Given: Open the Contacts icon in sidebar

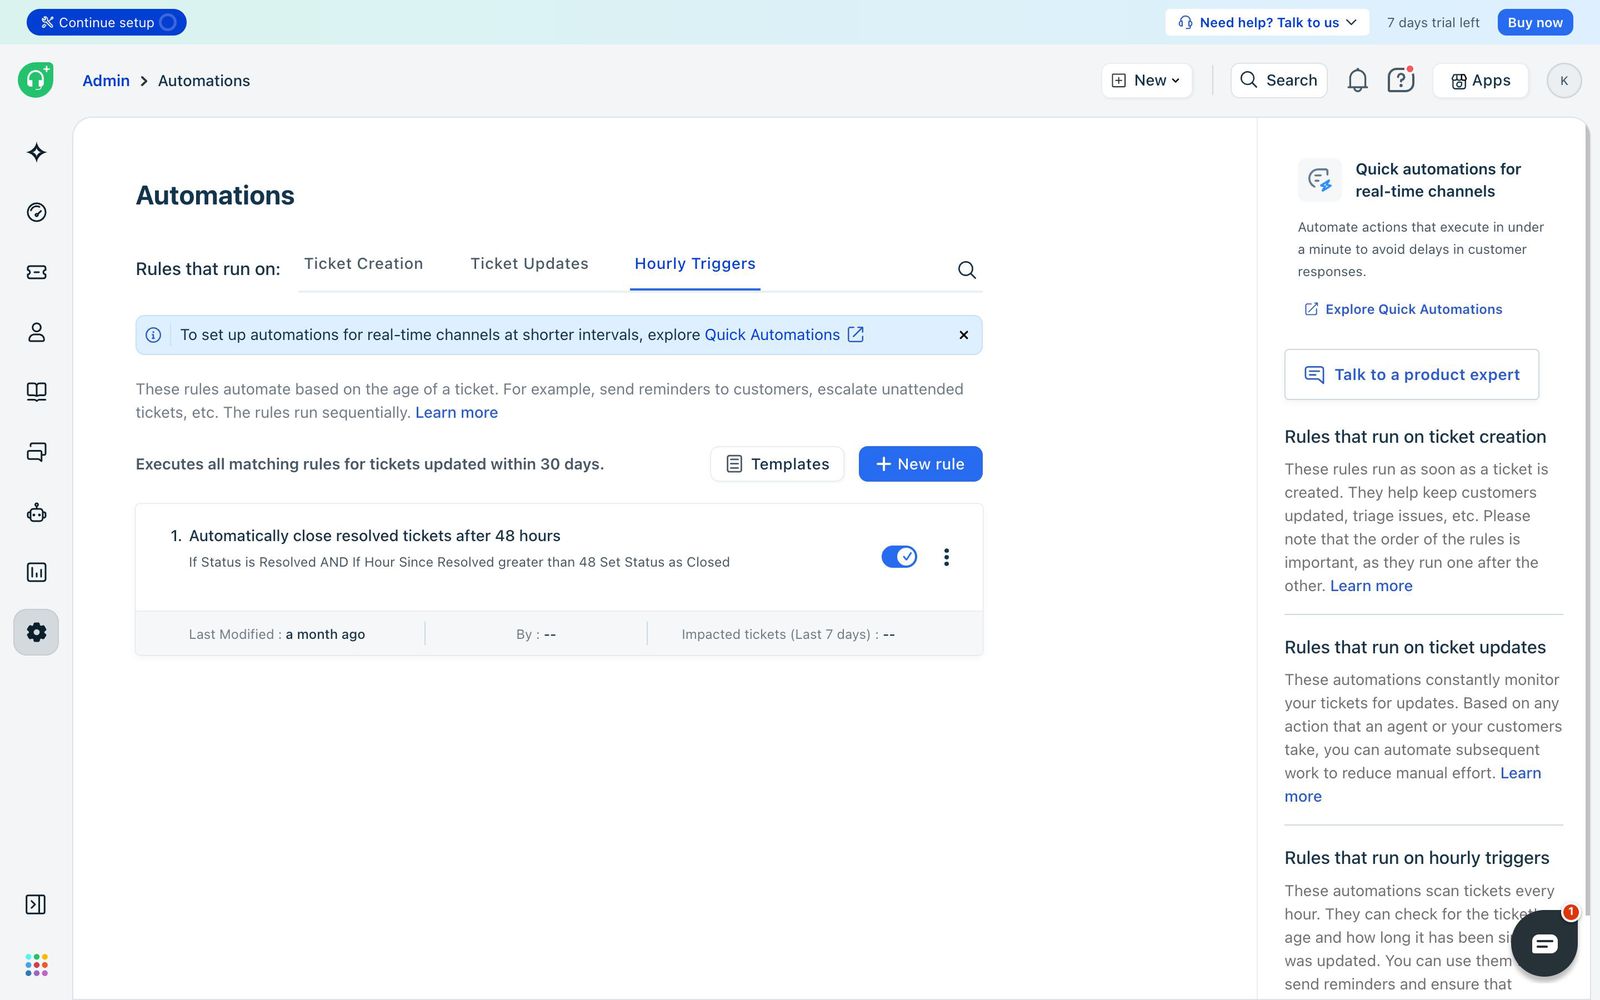Looking at the screenshot, I should coord(36,332).
